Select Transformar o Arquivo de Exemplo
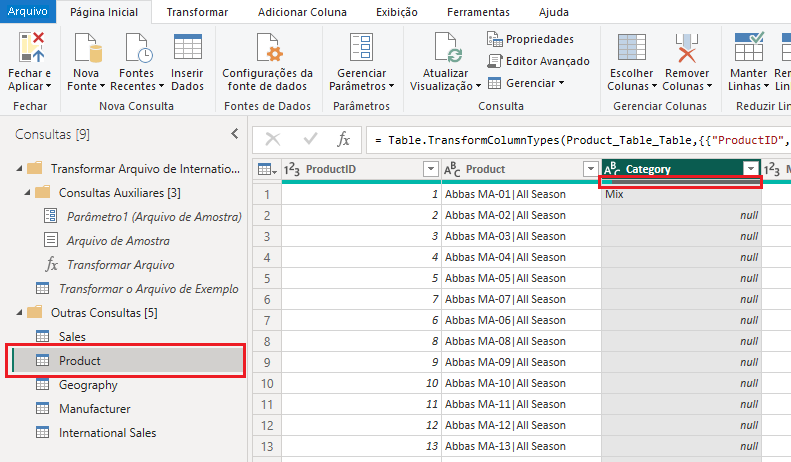791x462 pixels. point(137,289)
